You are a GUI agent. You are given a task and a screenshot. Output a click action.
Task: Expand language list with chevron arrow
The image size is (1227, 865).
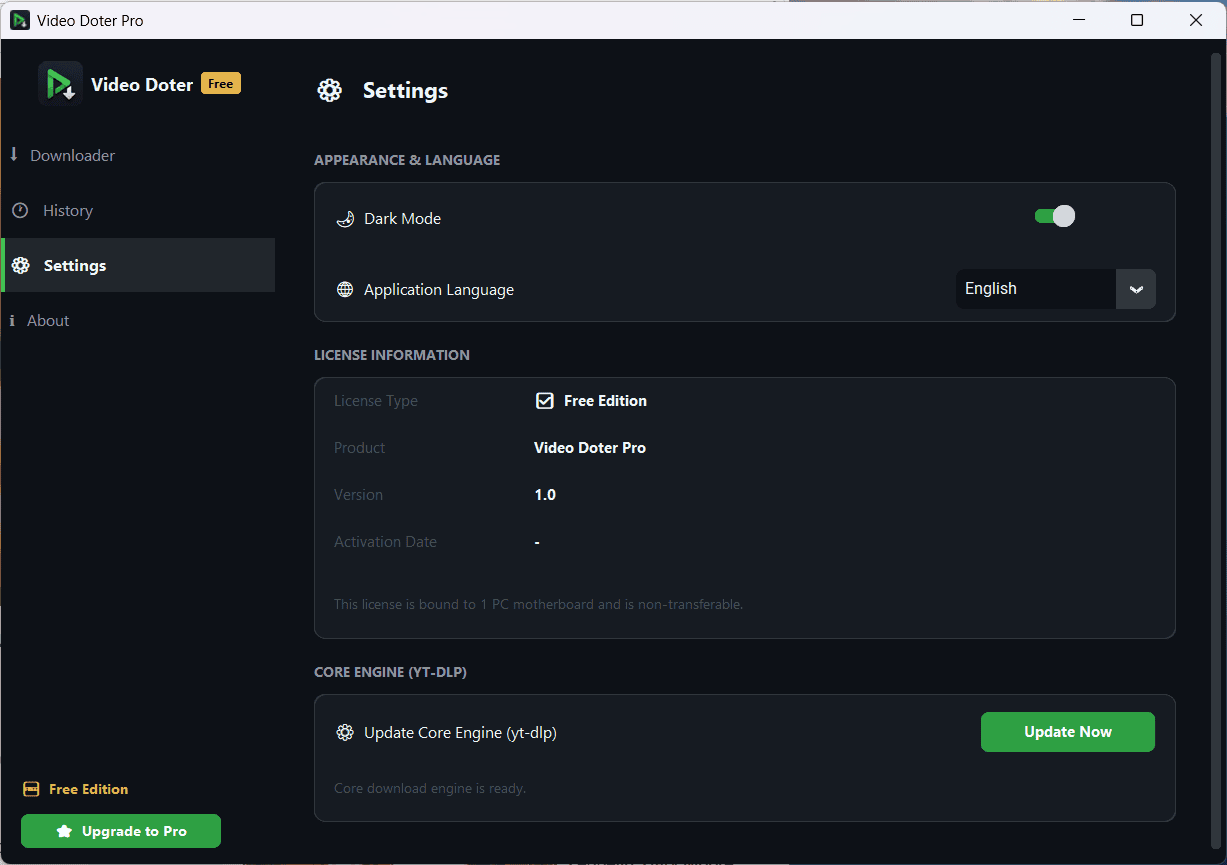1136,289
